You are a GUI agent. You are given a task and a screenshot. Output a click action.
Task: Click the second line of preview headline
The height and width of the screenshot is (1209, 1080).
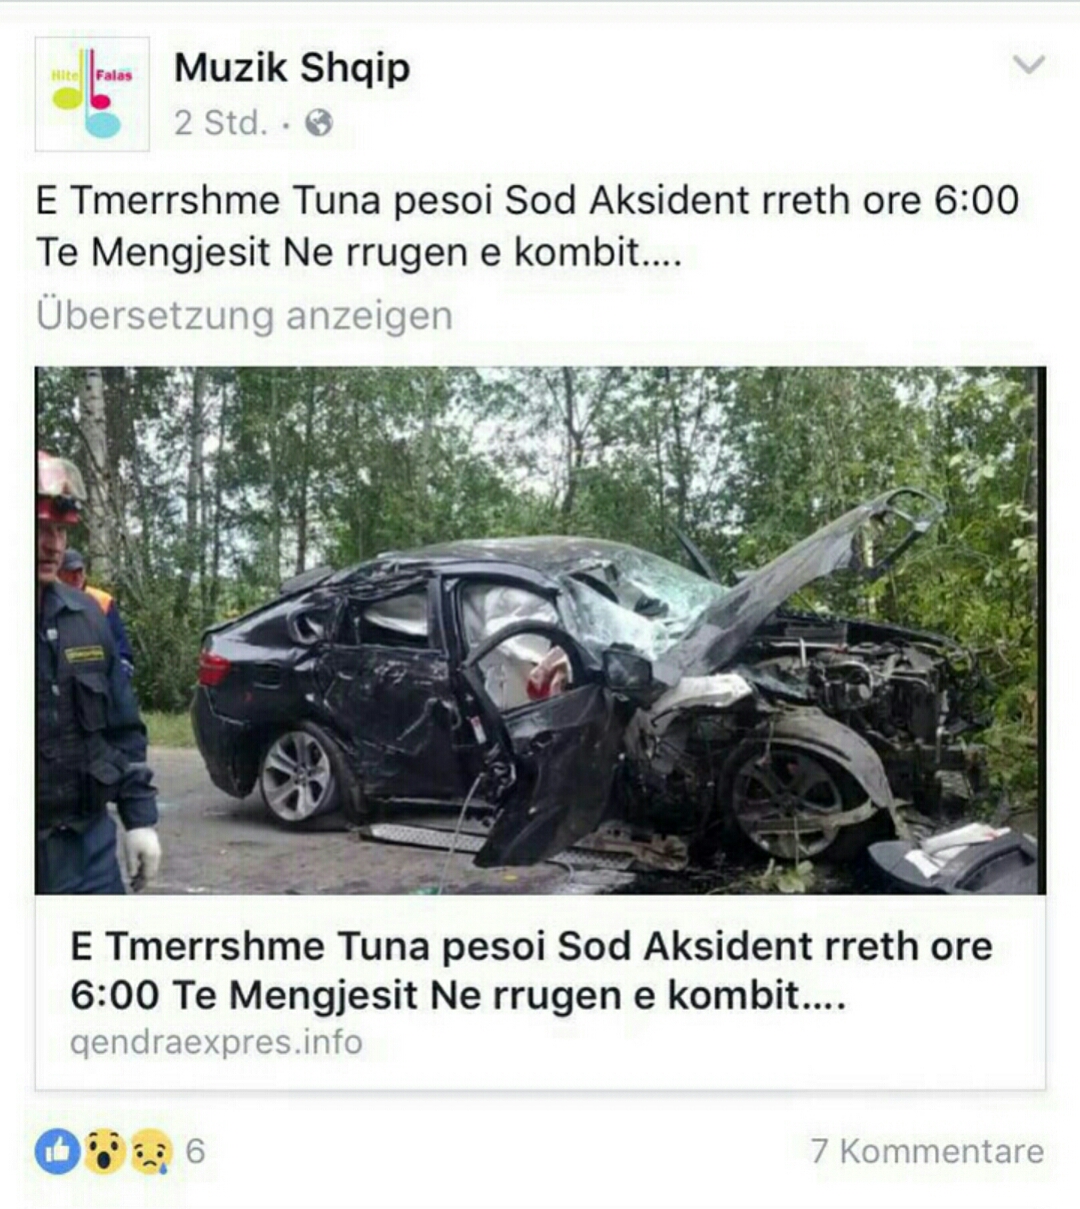(458, 995)
